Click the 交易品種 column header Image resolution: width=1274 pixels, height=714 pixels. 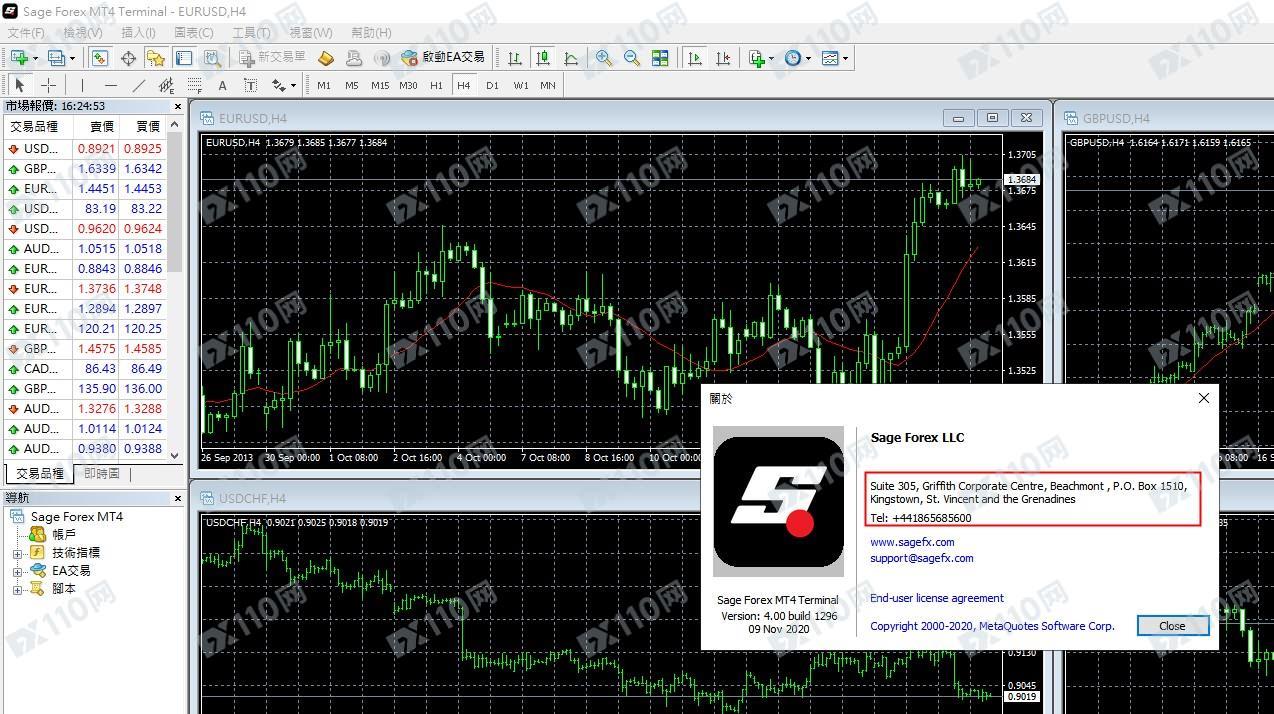click(38, 126)
